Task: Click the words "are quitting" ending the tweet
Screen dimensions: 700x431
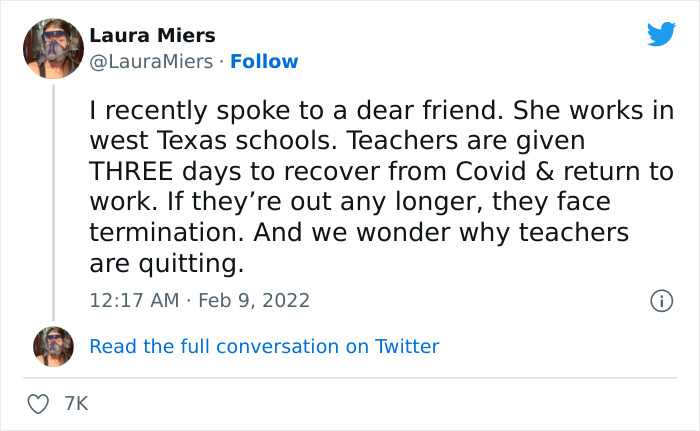Action: pos(166,265)
